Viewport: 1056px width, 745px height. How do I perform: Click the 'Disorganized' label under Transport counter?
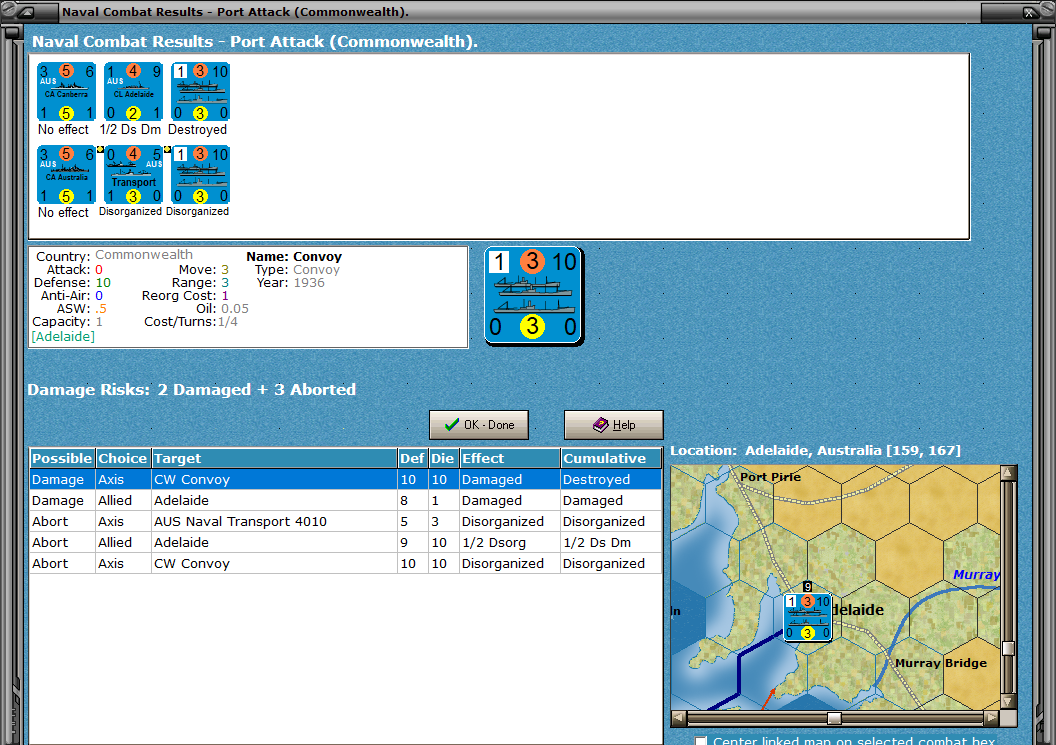click(x=130, y=212)
